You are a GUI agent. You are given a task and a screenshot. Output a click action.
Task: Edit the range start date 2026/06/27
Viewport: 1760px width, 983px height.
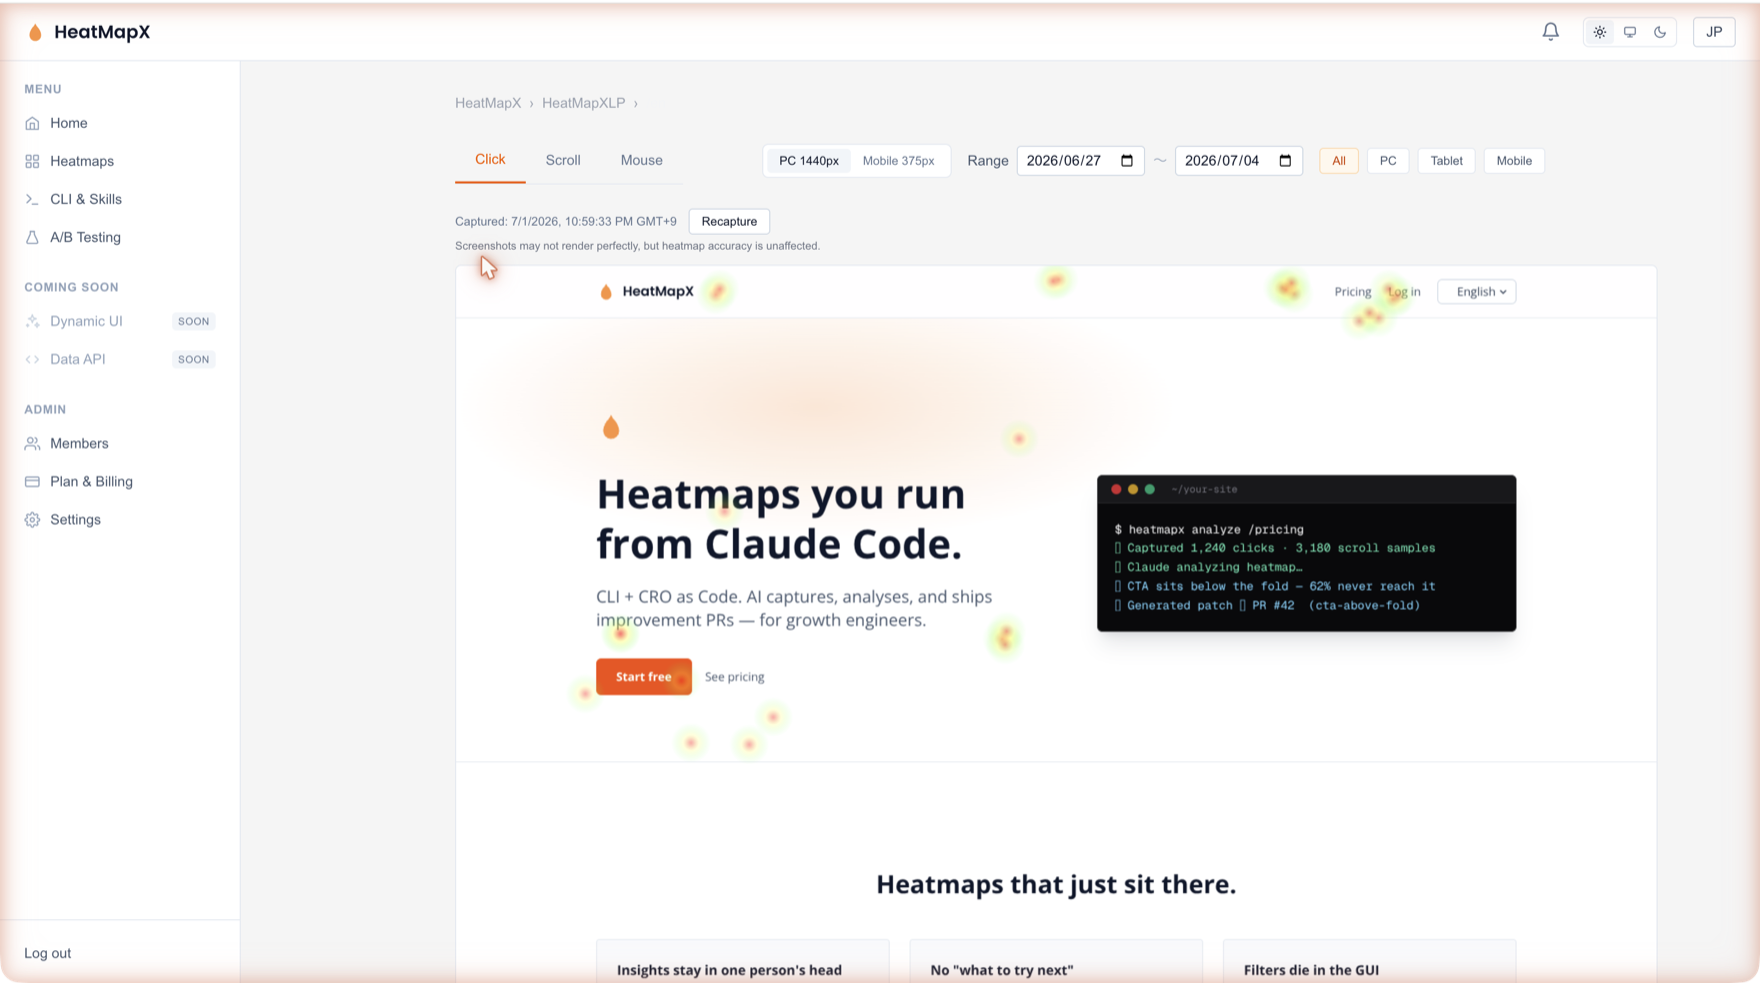1064,161
